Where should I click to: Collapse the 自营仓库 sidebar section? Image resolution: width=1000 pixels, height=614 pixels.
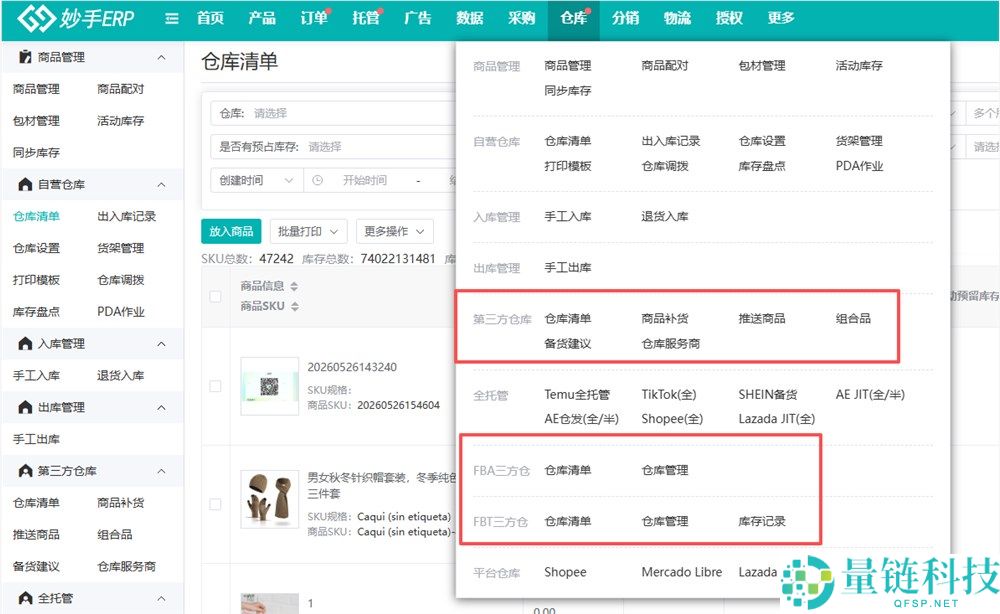point(161,185)
